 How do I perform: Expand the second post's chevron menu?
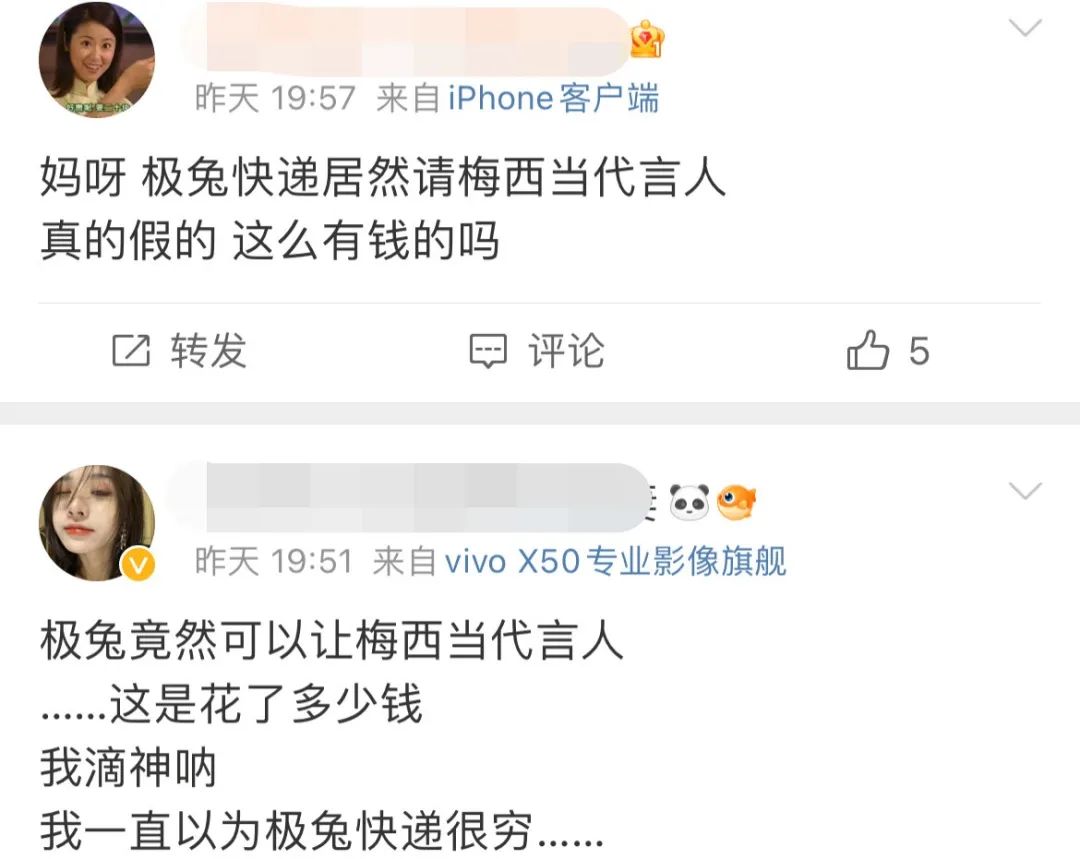(x=1025, y=491)
